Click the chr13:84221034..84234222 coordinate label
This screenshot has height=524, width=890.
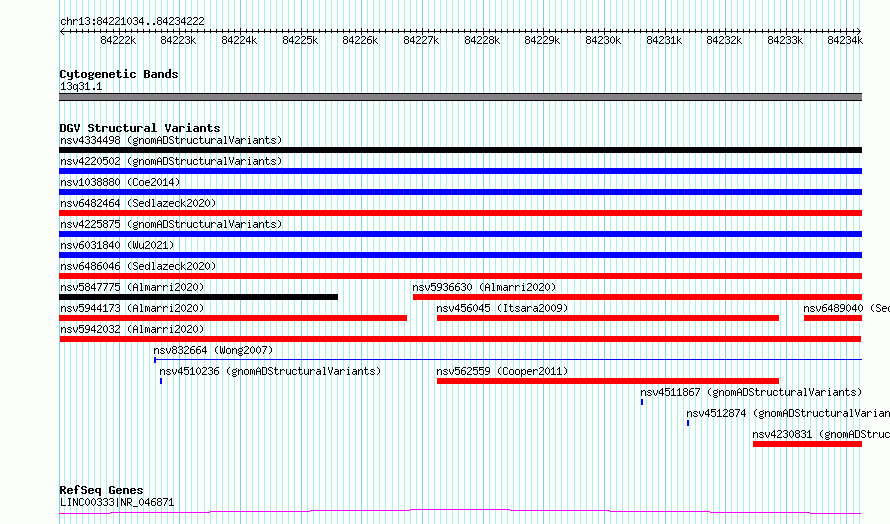[132, 22]
